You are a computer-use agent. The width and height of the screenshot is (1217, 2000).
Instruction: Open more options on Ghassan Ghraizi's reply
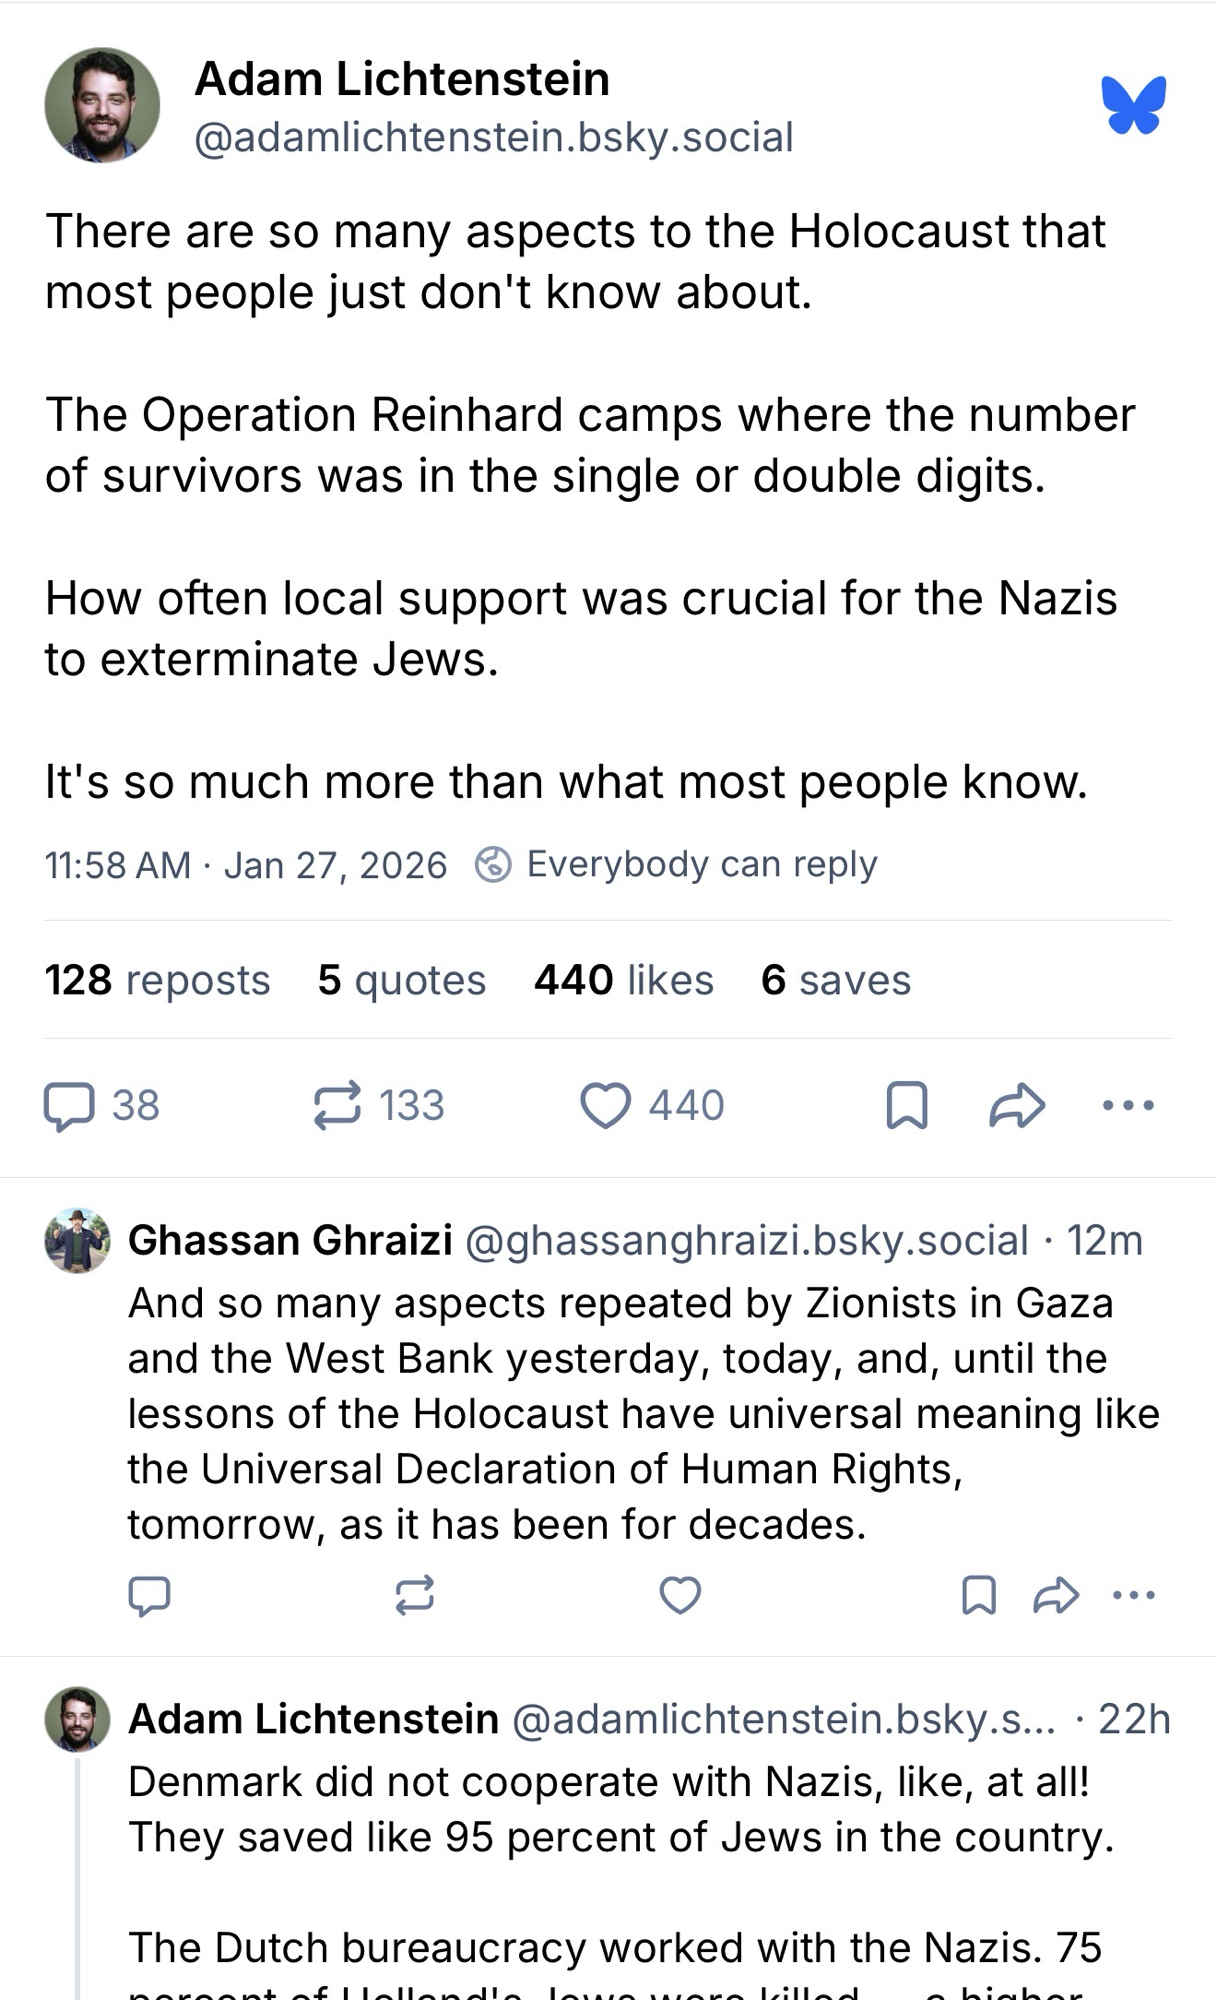tap(1134, 1595)
